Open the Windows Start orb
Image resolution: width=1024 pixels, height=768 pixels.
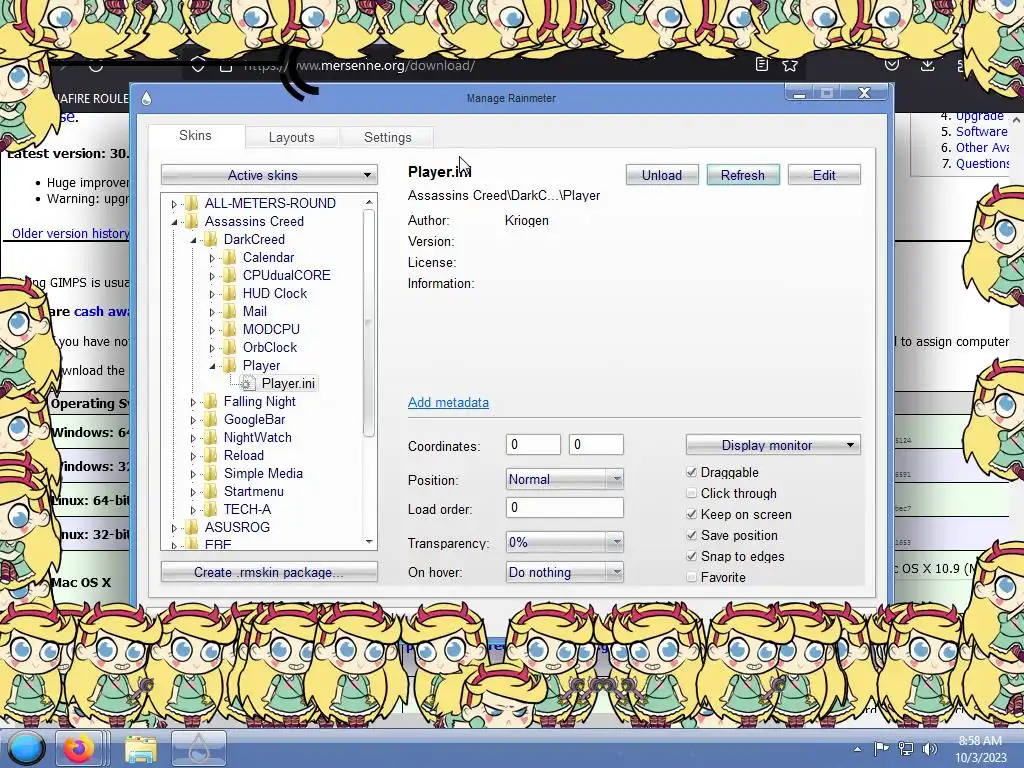coord(26,748)
